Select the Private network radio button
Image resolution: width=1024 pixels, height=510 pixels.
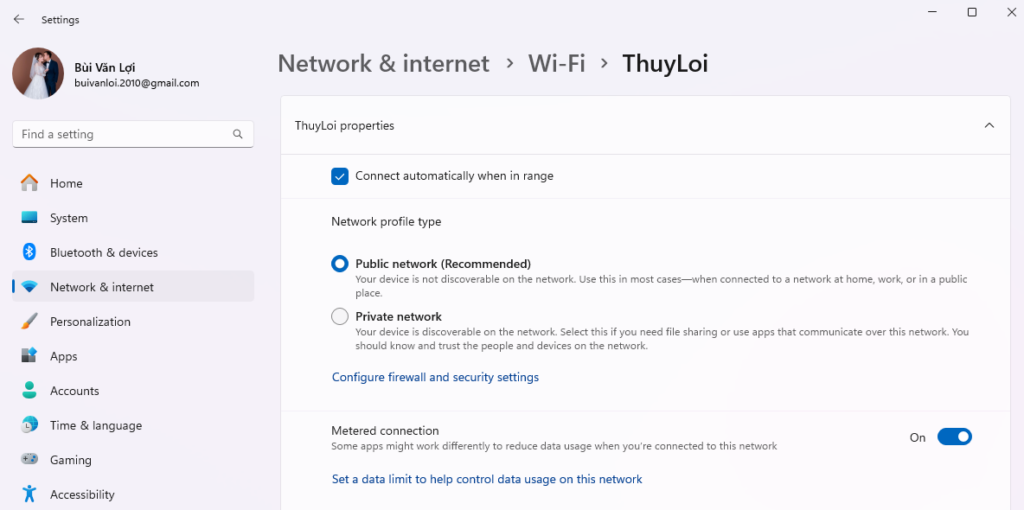pos(340,317)
